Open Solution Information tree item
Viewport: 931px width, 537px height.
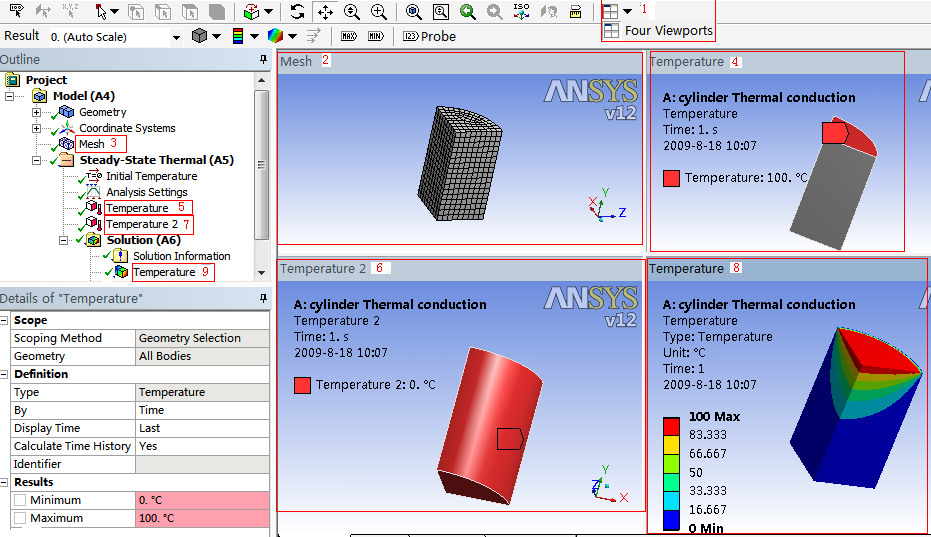click(181, 256)
